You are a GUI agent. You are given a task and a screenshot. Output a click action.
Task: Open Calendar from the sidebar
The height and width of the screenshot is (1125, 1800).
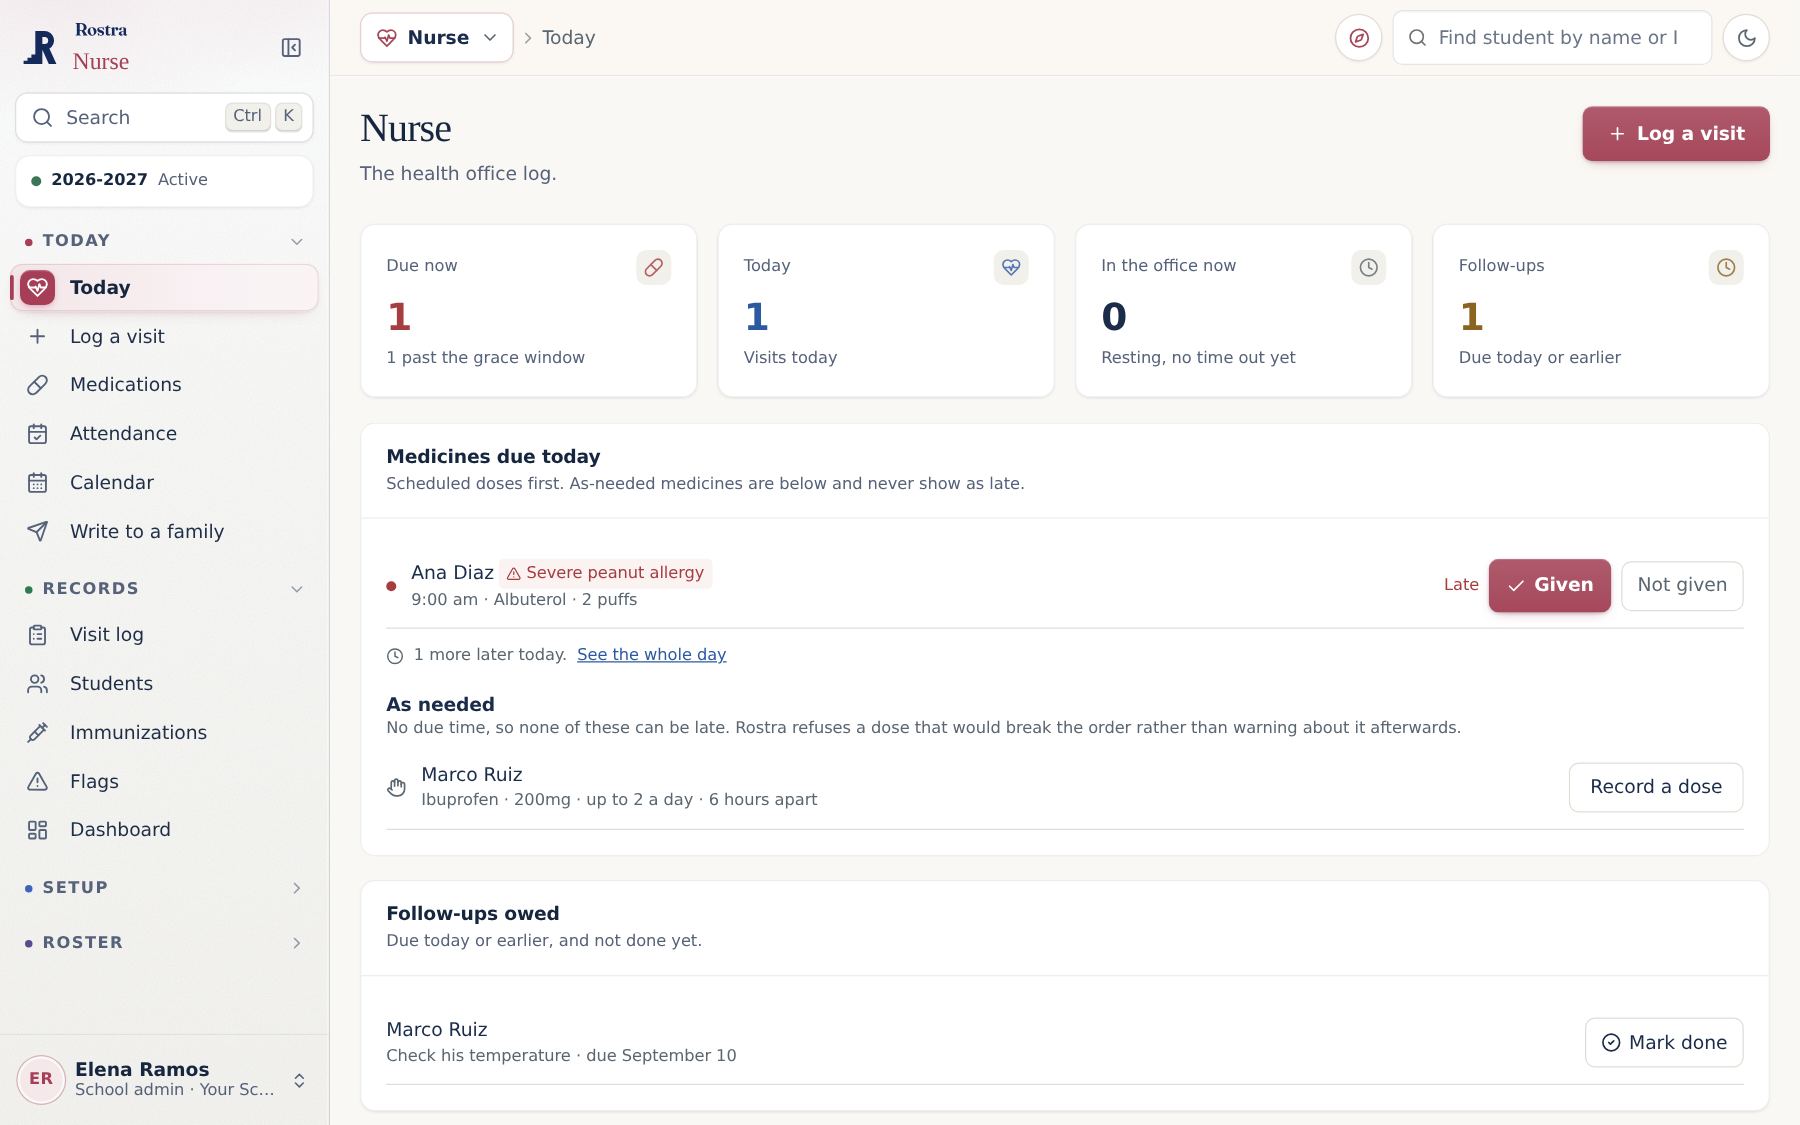(164, 483)
